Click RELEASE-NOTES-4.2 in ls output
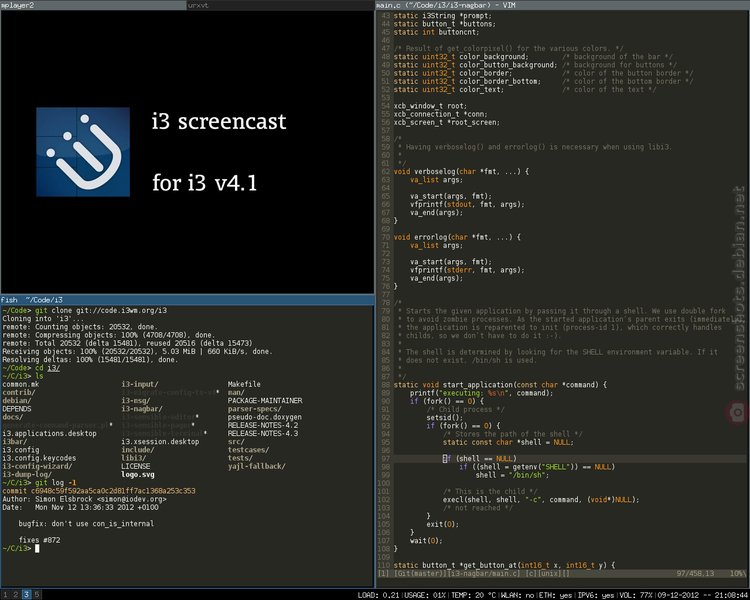This screenshot has height=600, width=750. 263,425
